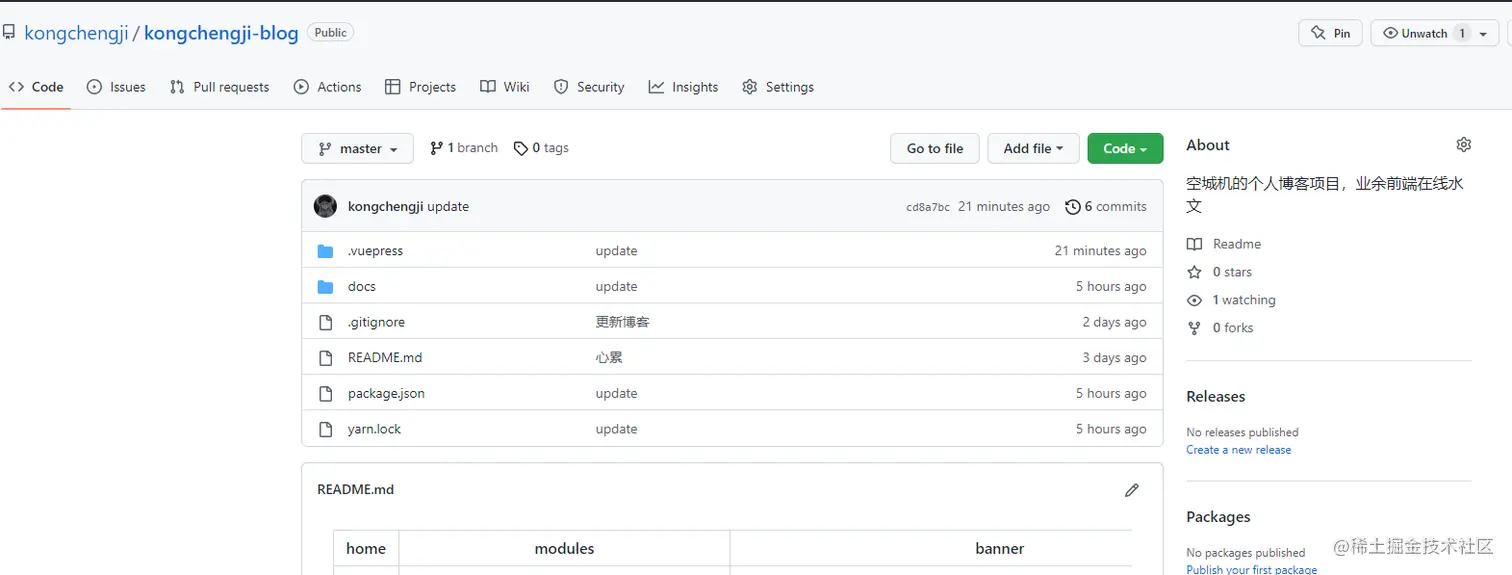Screen dimensions: 1512x575
Task: Click the Releases heading
Action: pyautogui.click(x=1215, y=397)
